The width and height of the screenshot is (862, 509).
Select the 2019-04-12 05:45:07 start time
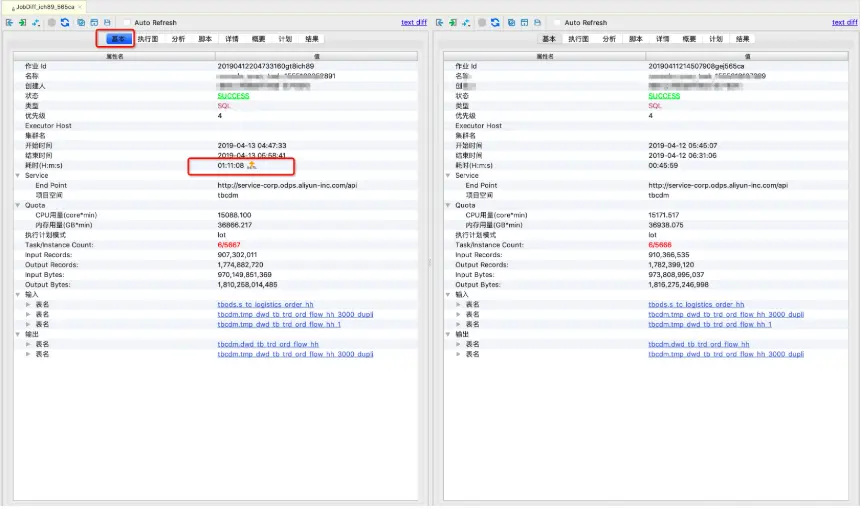coord(683,146)
